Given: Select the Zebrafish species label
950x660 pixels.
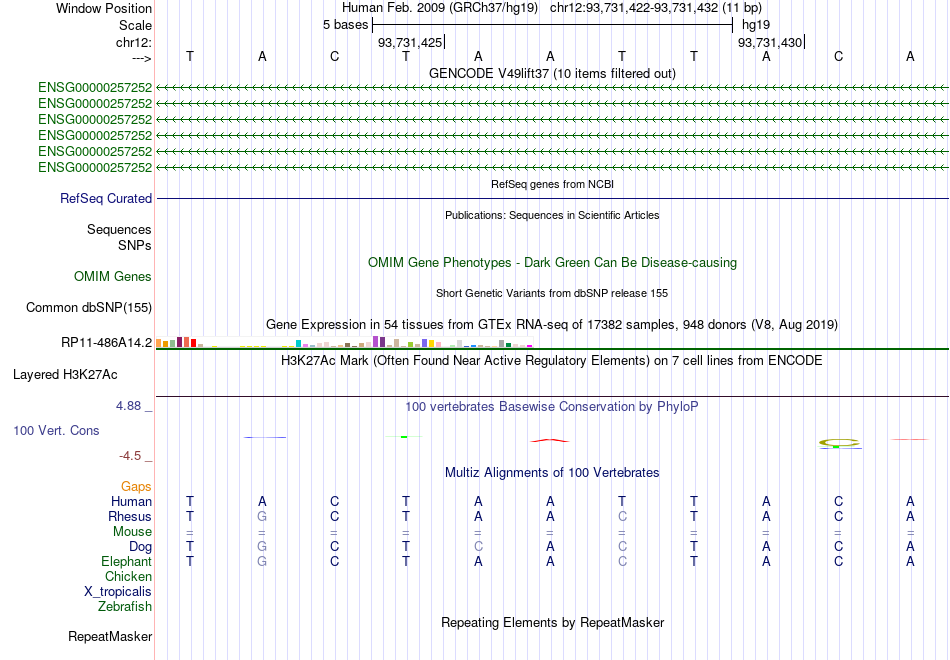Looking at the screenshot, I should [125, 606].
